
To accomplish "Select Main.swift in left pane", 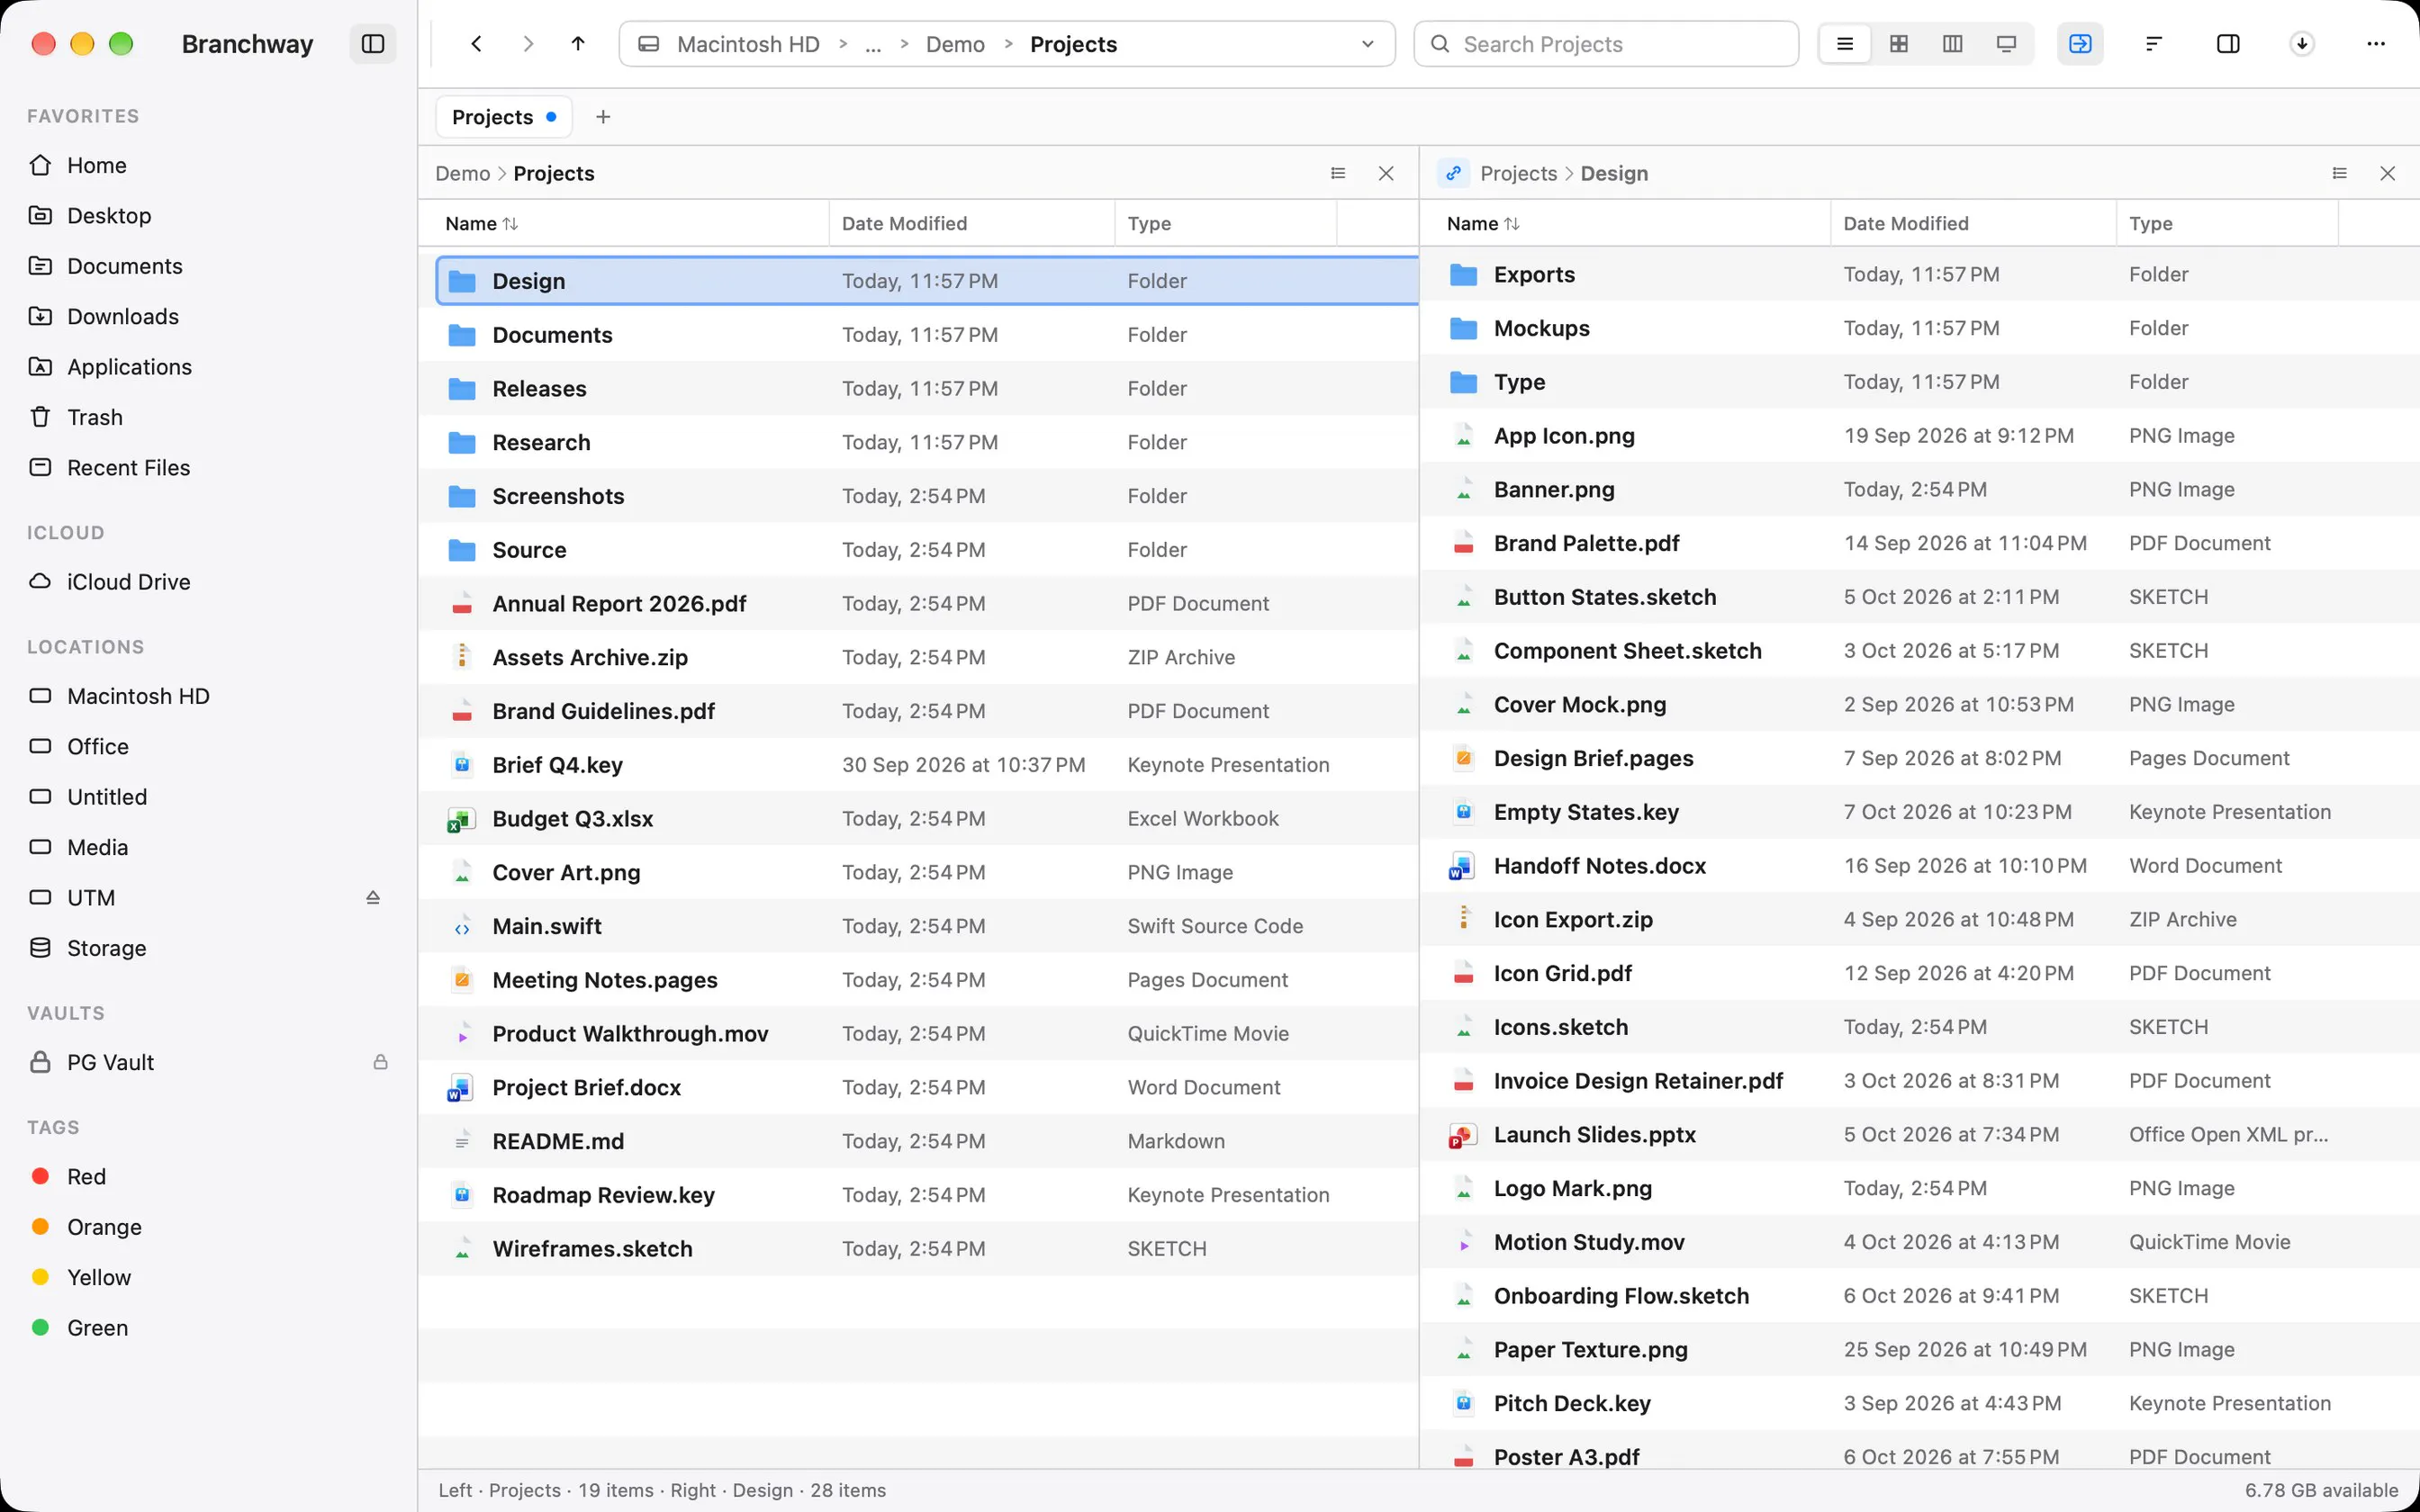I will [918, 926].
